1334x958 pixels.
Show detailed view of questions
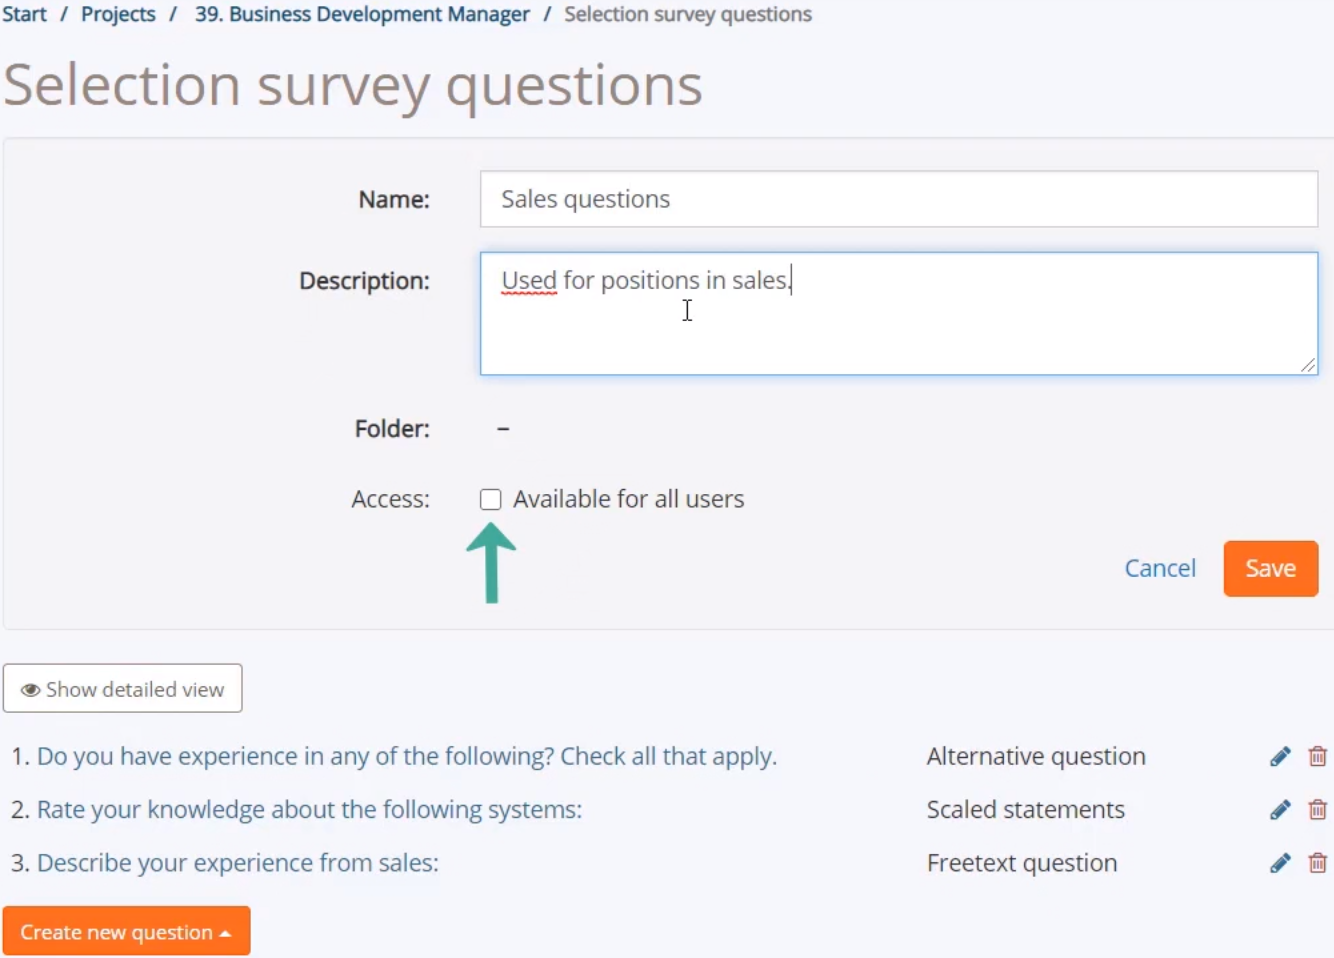click(122, 689)
